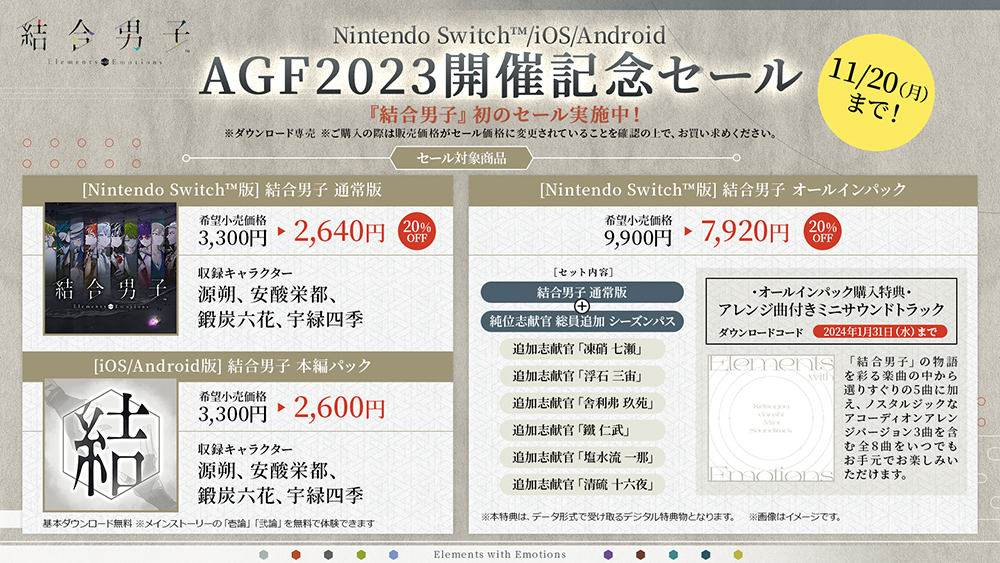1000x563 pixels.
Task: Click アレンジ曲付きミニサウンドトラック text
Action: (831, 309)
